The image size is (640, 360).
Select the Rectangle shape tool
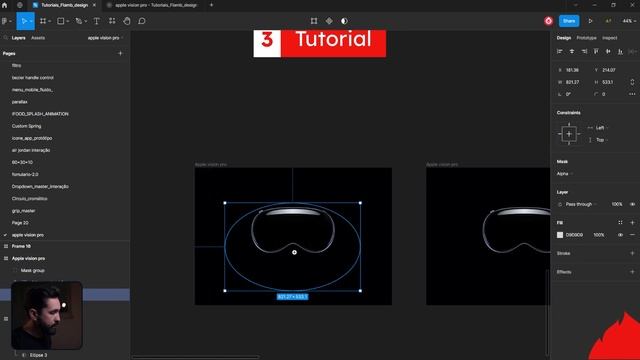click(60, 21)
